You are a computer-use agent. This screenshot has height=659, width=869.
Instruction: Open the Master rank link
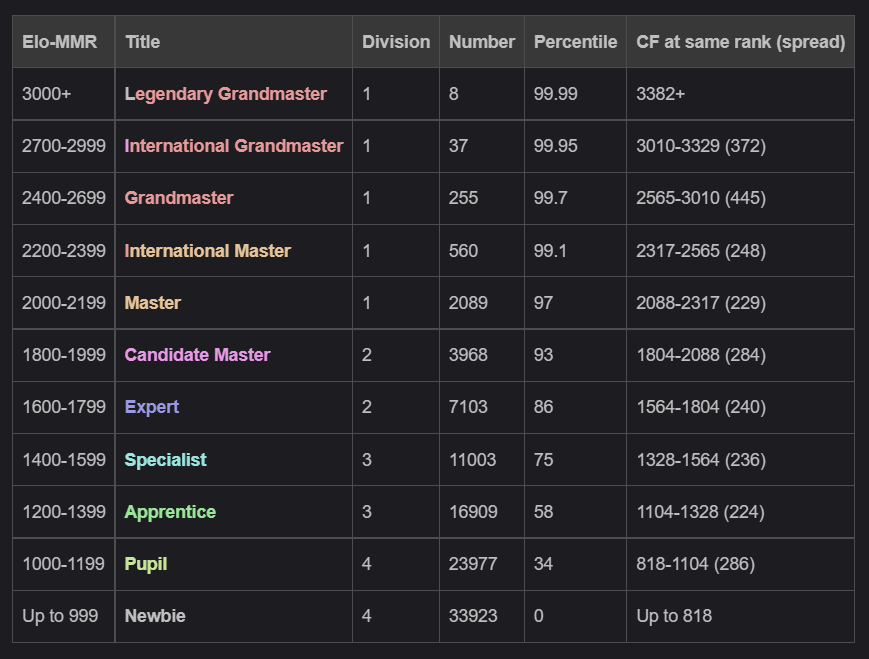pyautogui.click(x=152, y=303)
